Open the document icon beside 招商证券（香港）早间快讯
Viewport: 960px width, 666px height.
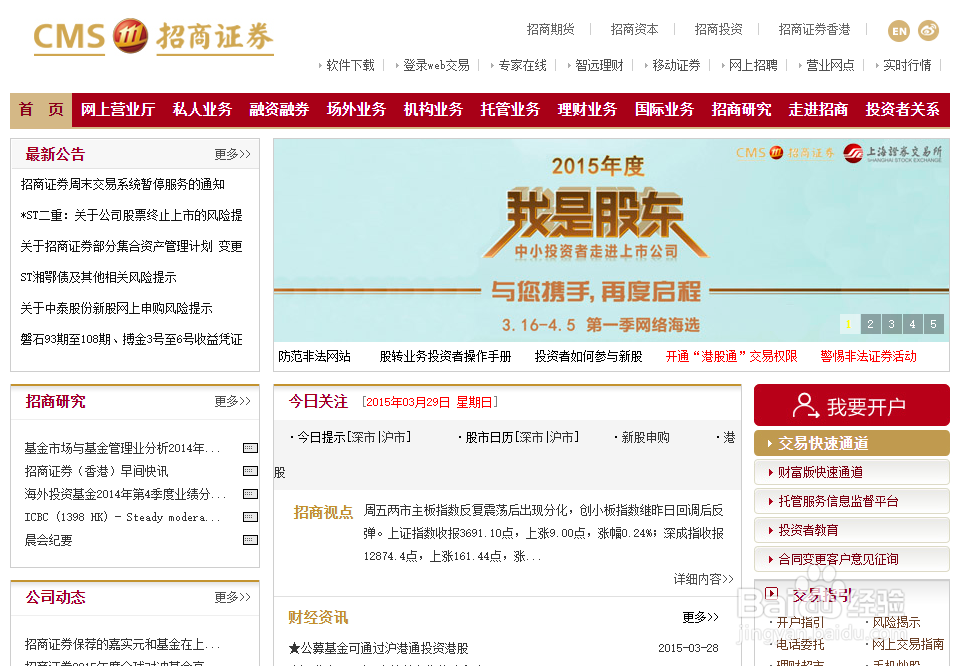[x=250, y=471]
